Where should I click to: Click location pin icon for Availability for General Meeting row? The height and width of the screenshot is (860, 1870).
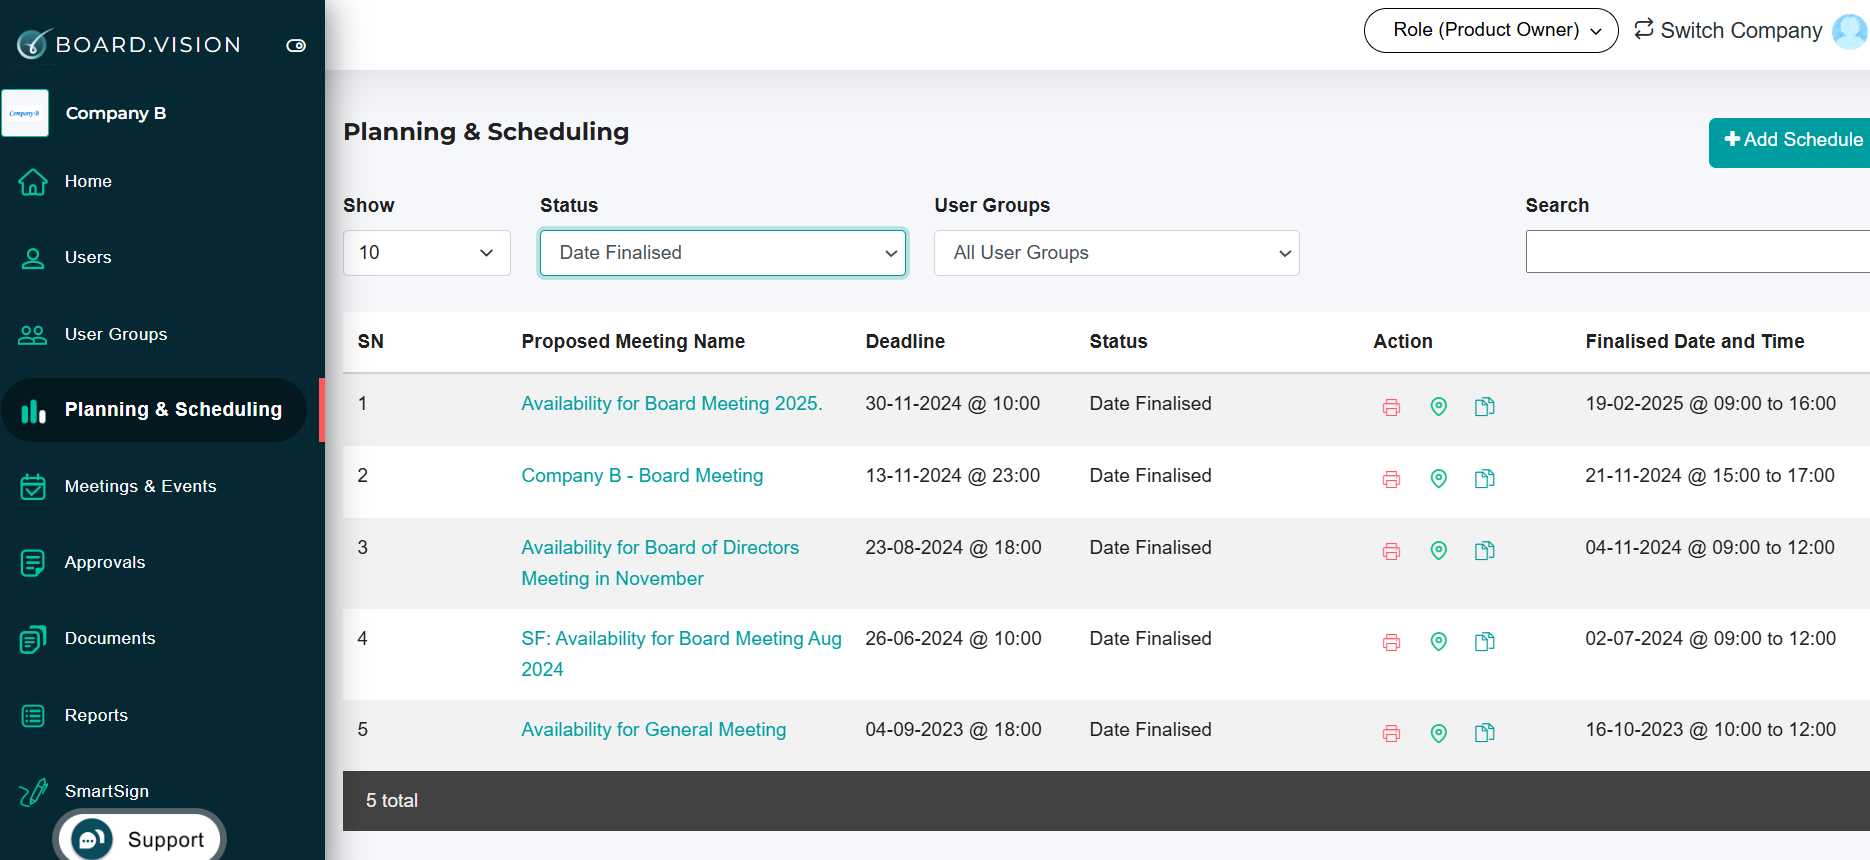[1438, 733]
